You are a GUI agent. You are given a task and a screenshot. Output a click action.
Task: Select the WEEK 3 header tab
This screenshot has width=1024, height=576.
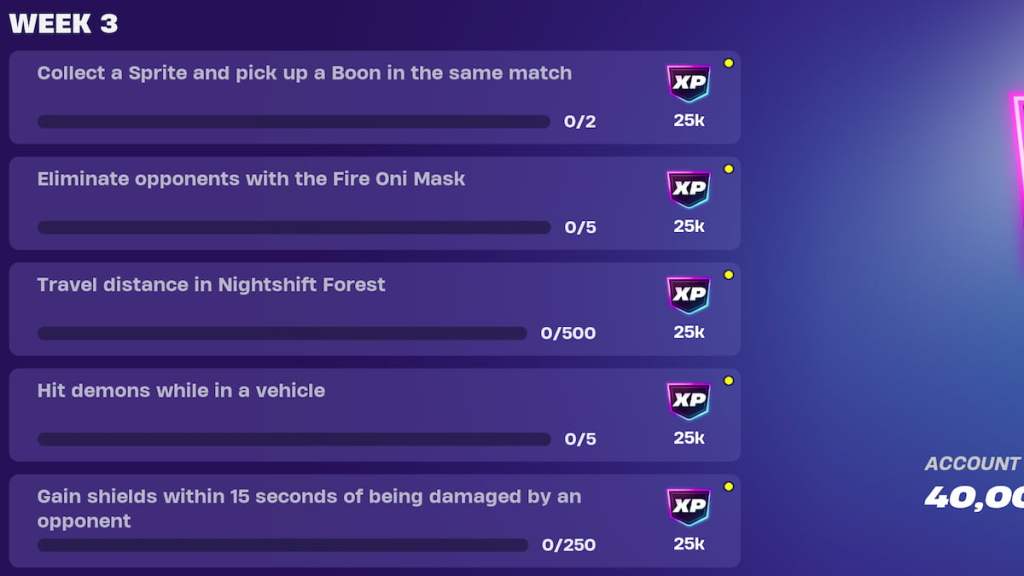[x=63, y=23]
